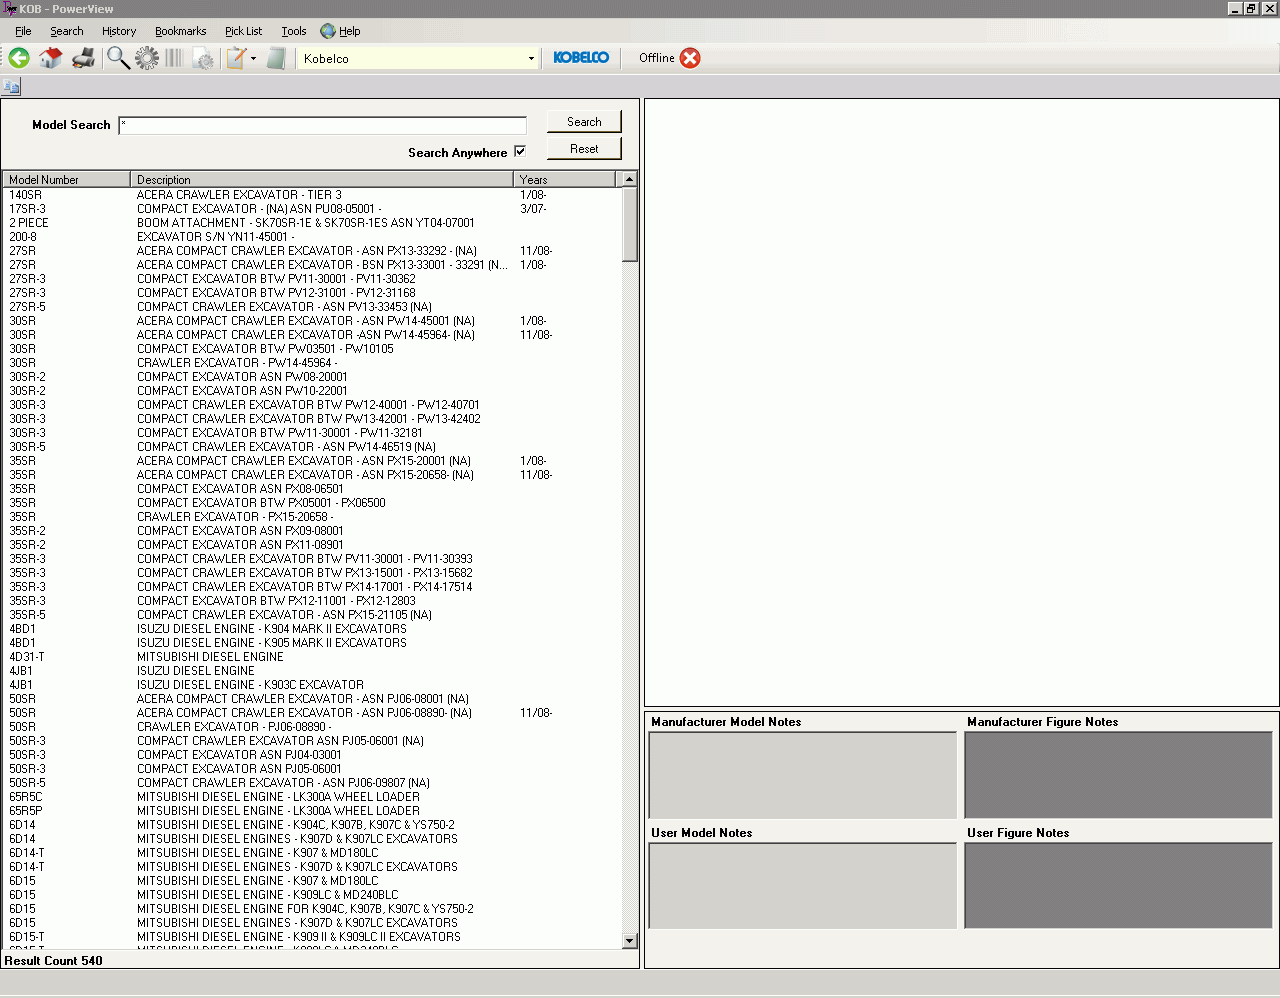Click the Offline status label

coord(657,58)
